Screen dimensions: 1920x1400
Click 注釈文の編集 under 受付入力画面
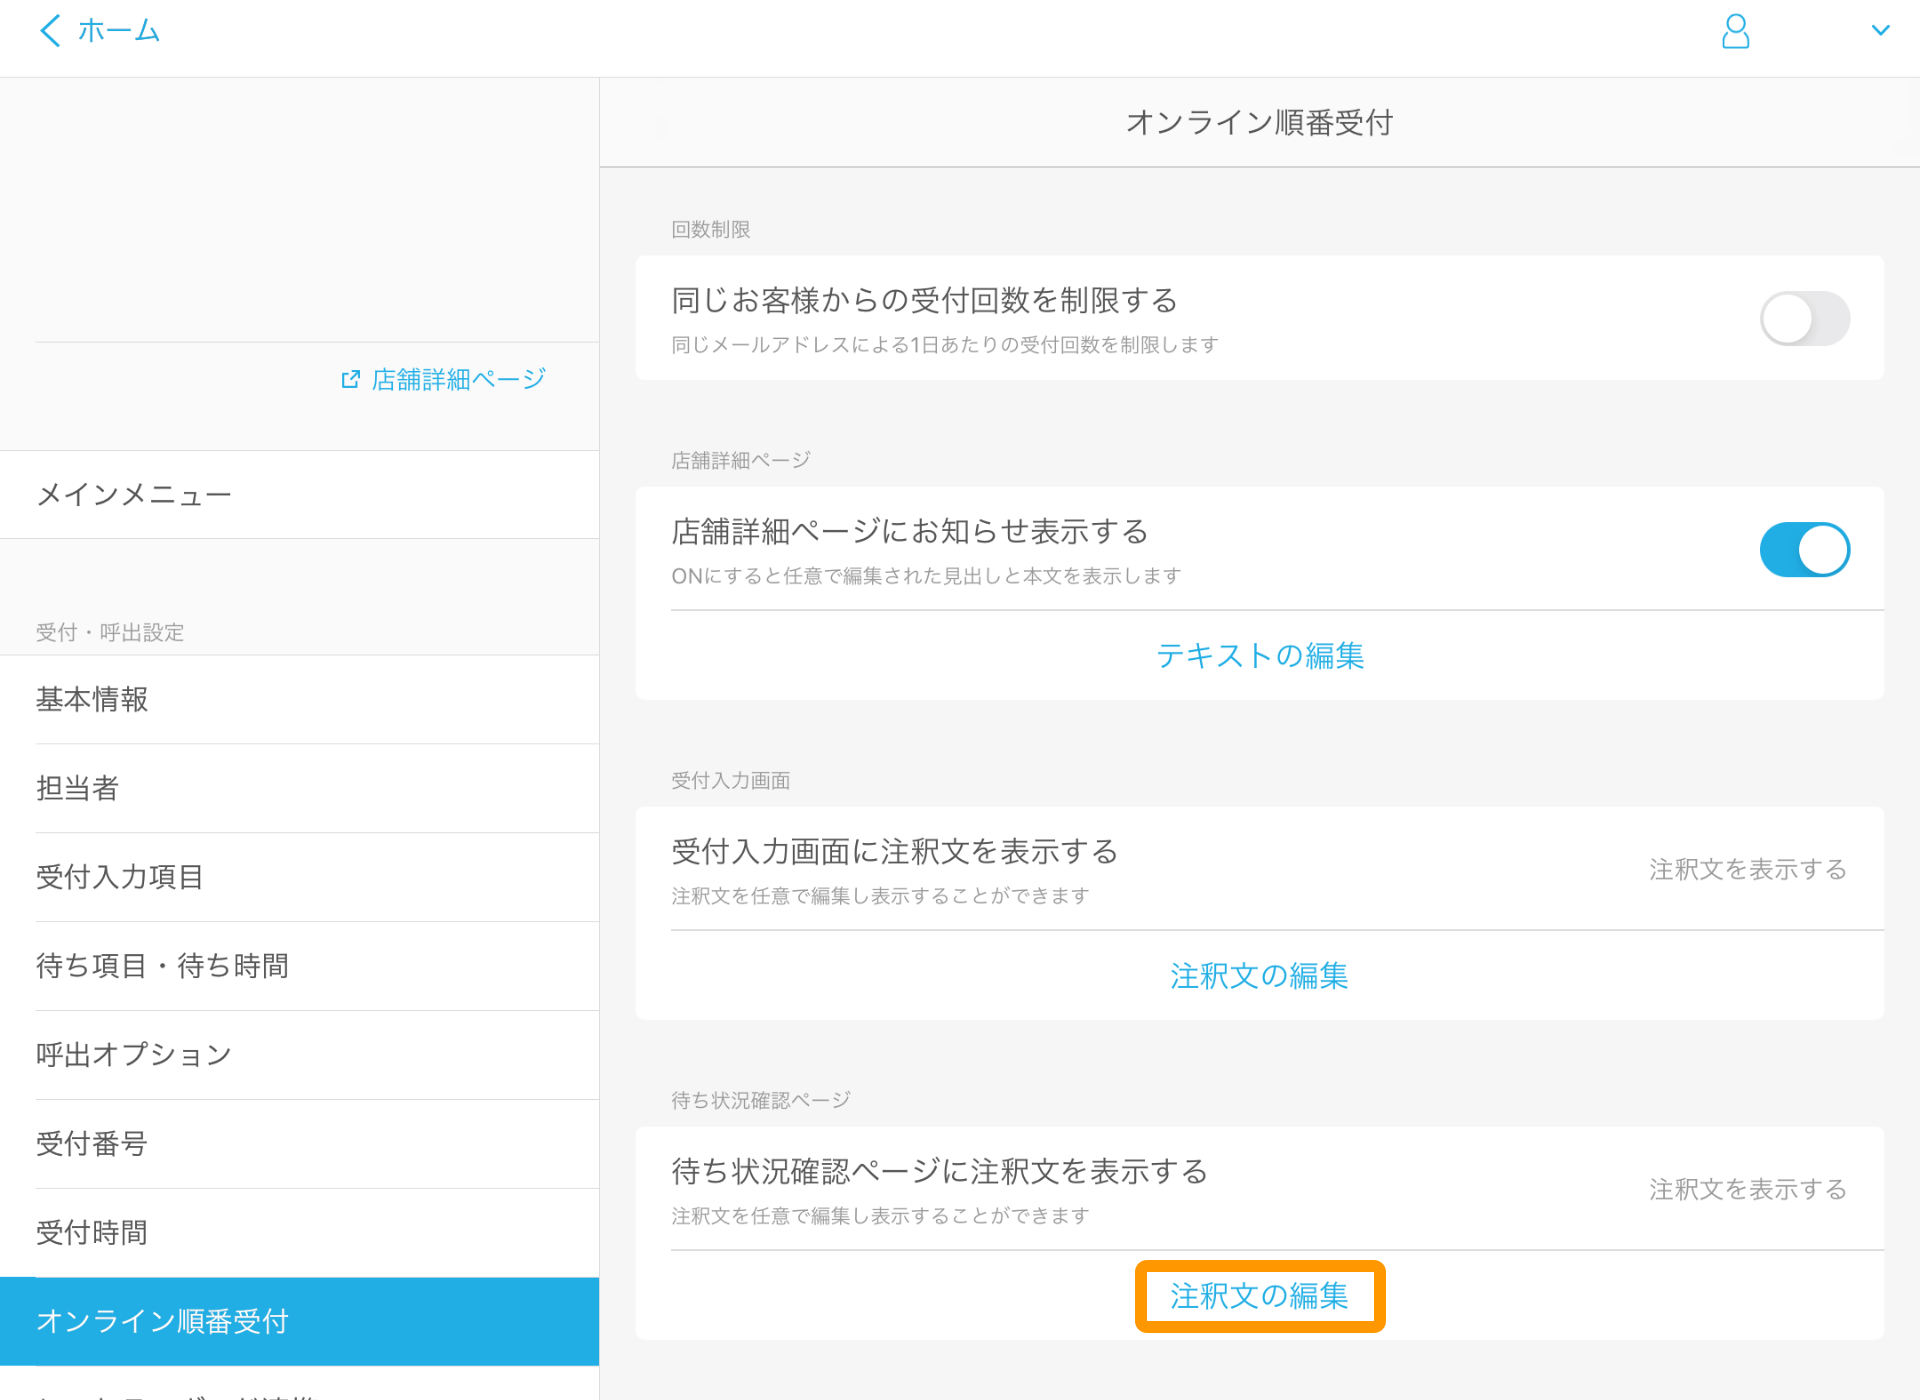coord(1259,976)
